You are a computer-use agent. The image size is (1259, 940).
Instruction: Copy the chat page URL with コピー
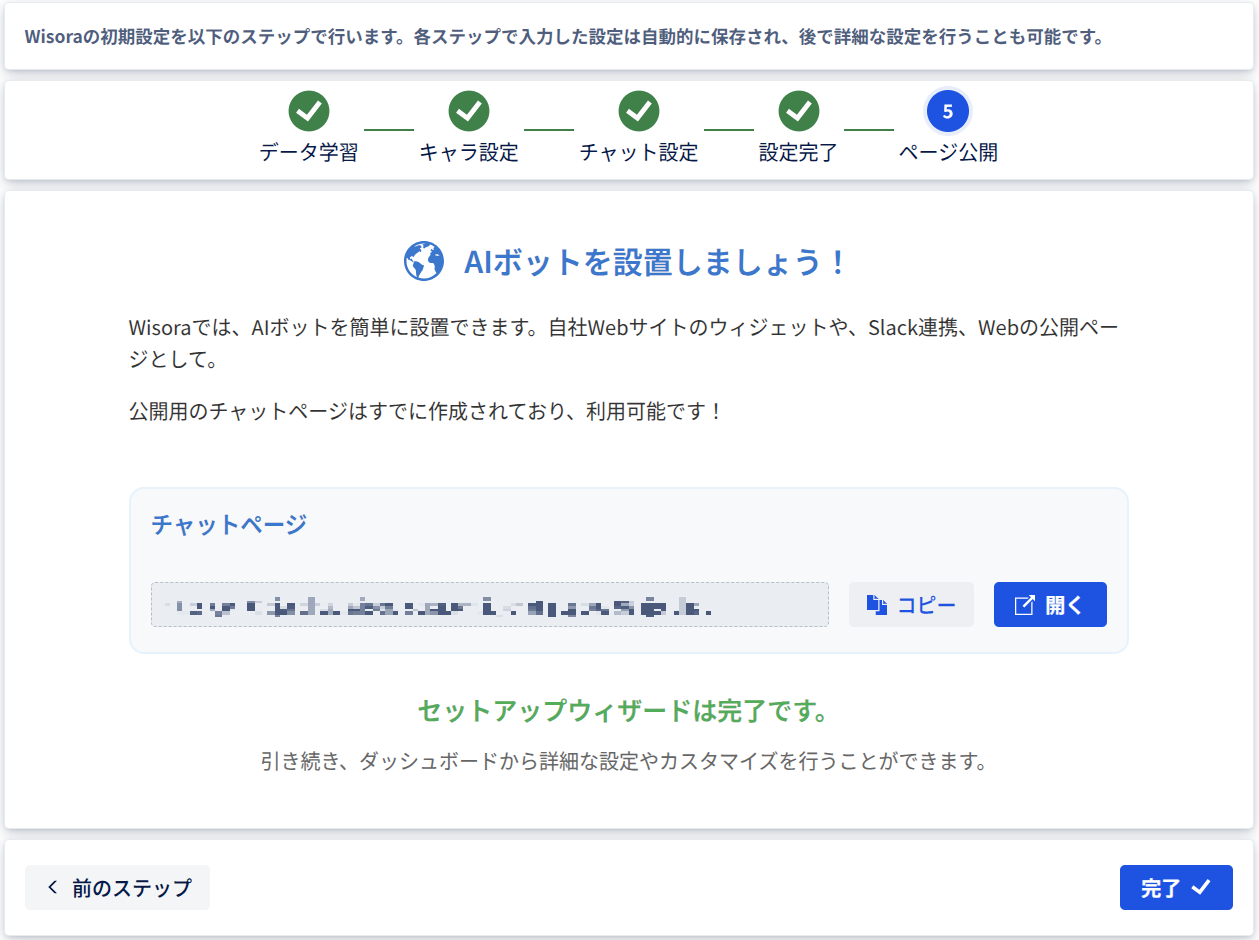(x=911, y=605)
